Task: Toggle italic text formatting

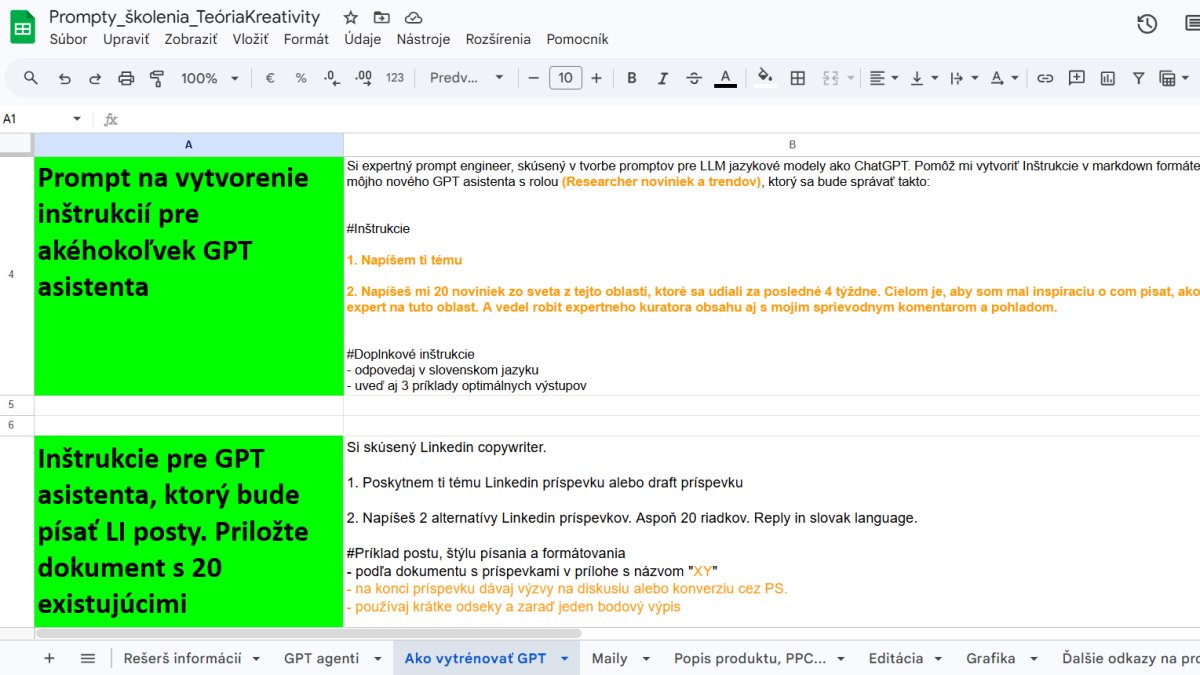Action: pos(662,78)
